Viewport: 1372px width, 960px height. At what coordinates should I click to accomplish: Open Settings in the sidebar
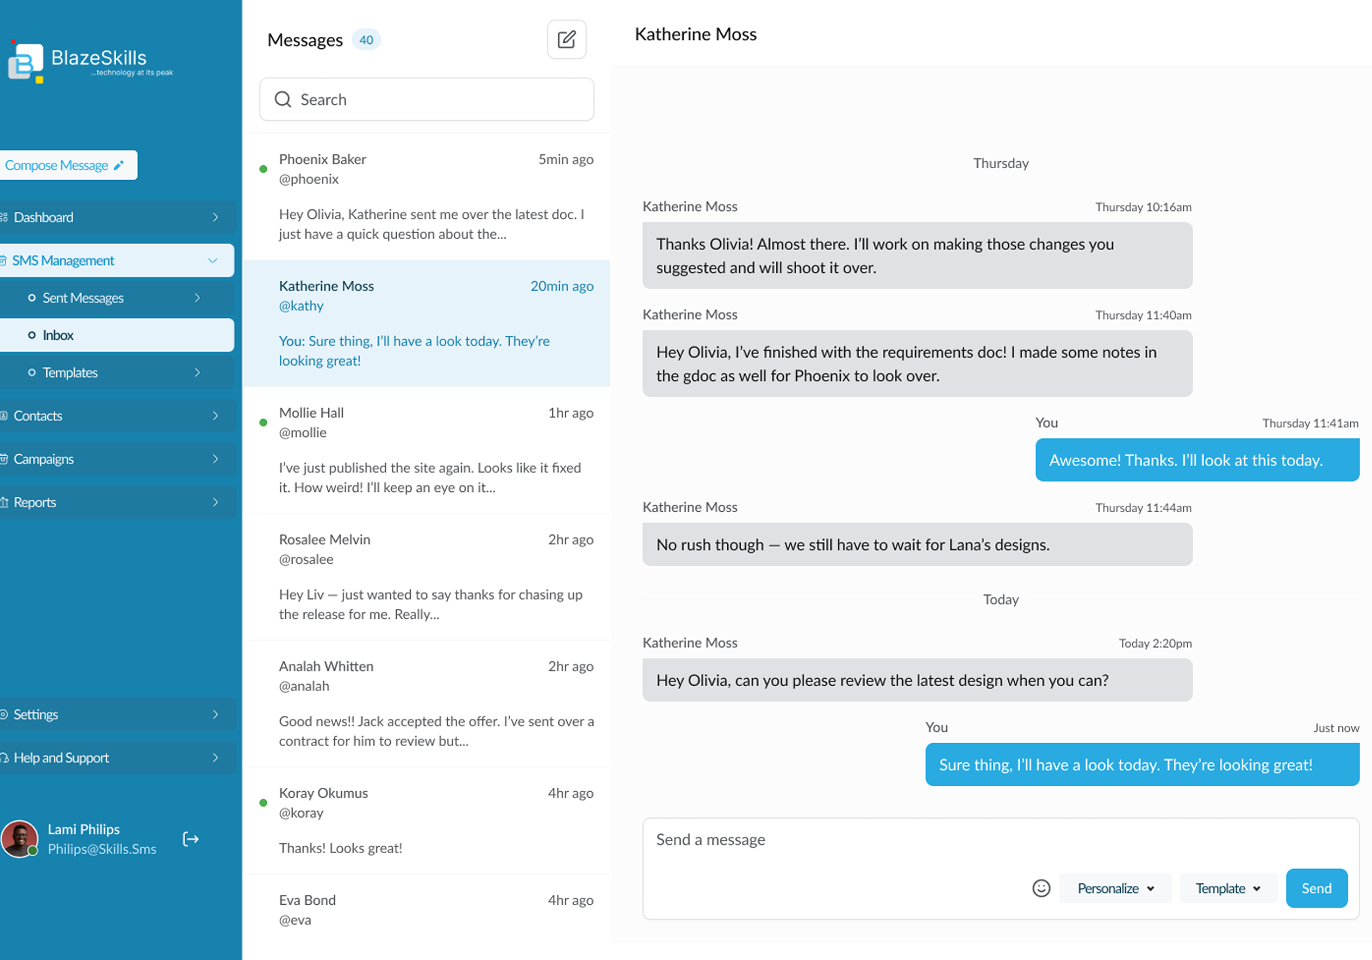coord(117,714)
